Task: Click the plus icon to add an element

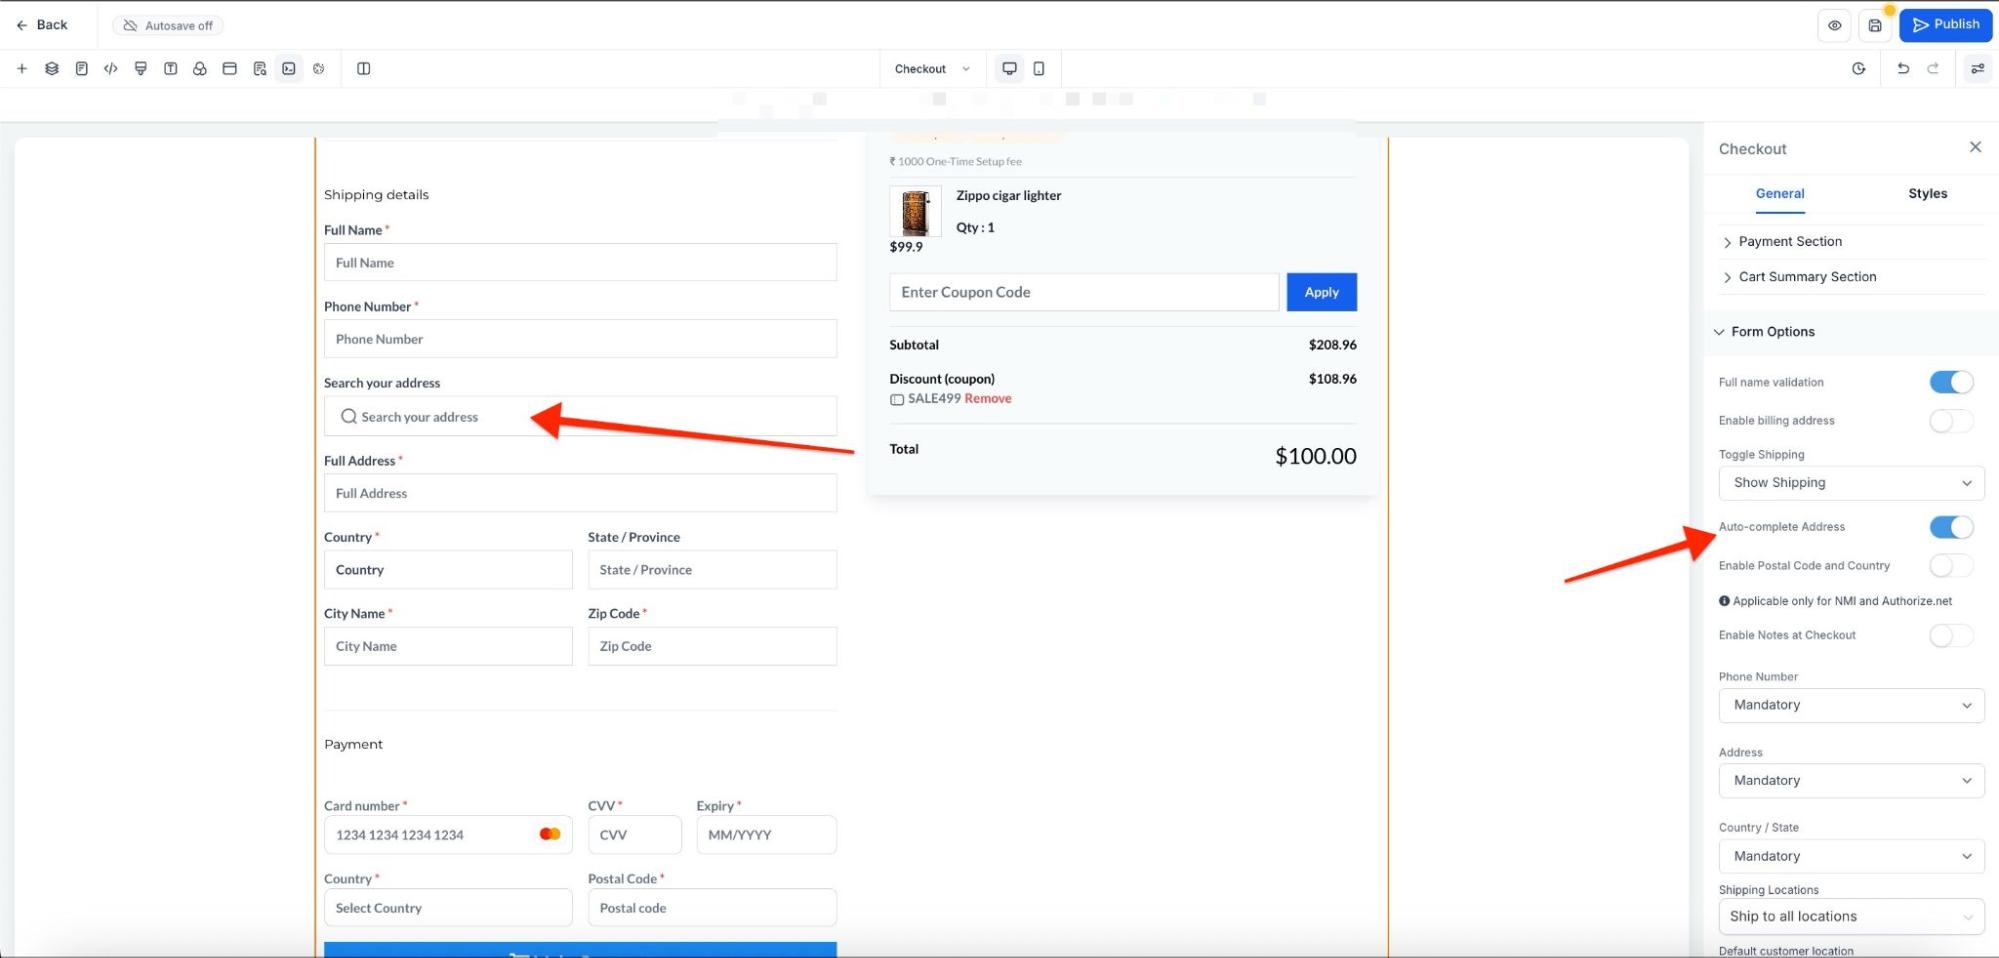Action: [x=22, y=69]
